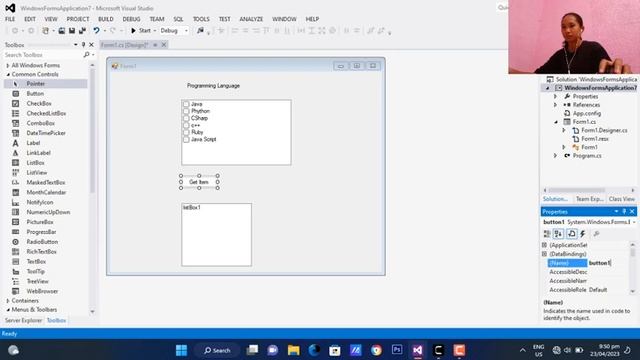This screenshot has width=640, height=360.
Task: Click the Start debugging button
Action: click(x=140, y=31)
